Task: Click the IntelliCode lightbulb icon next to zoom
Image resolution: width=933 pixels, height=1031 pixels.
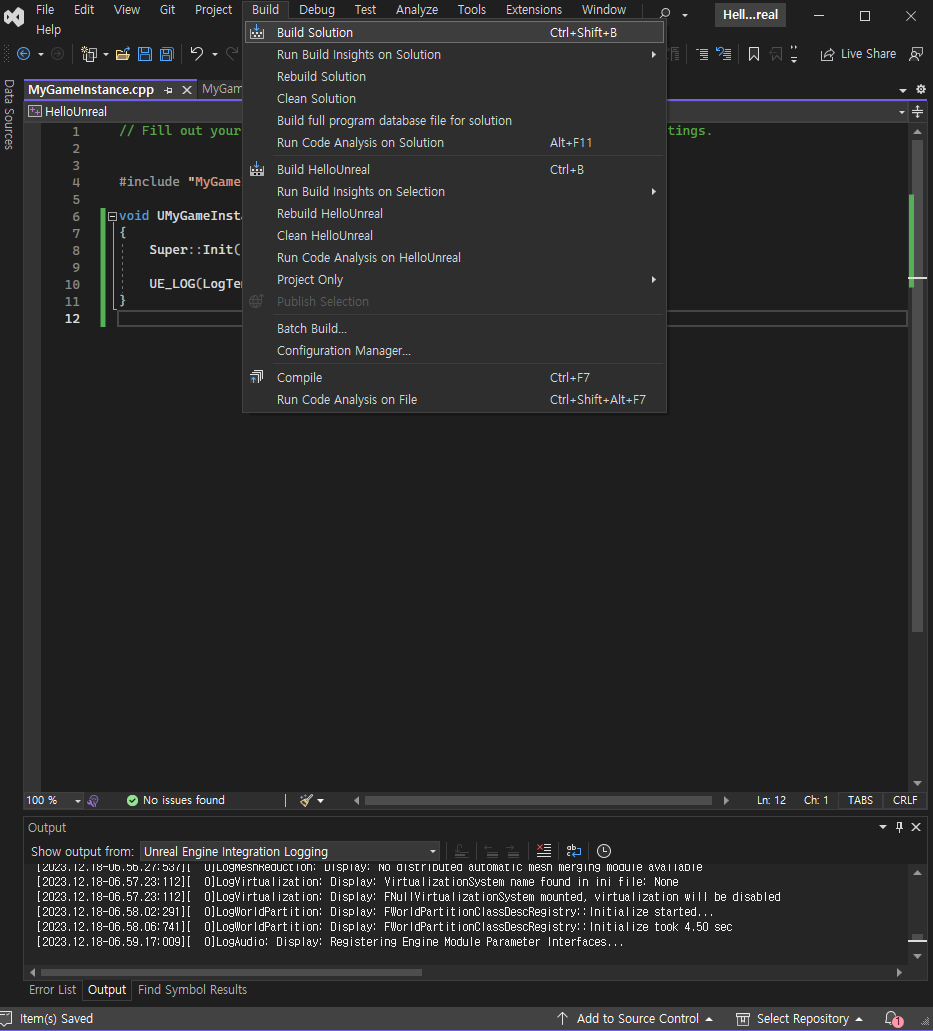Action: 93,800
